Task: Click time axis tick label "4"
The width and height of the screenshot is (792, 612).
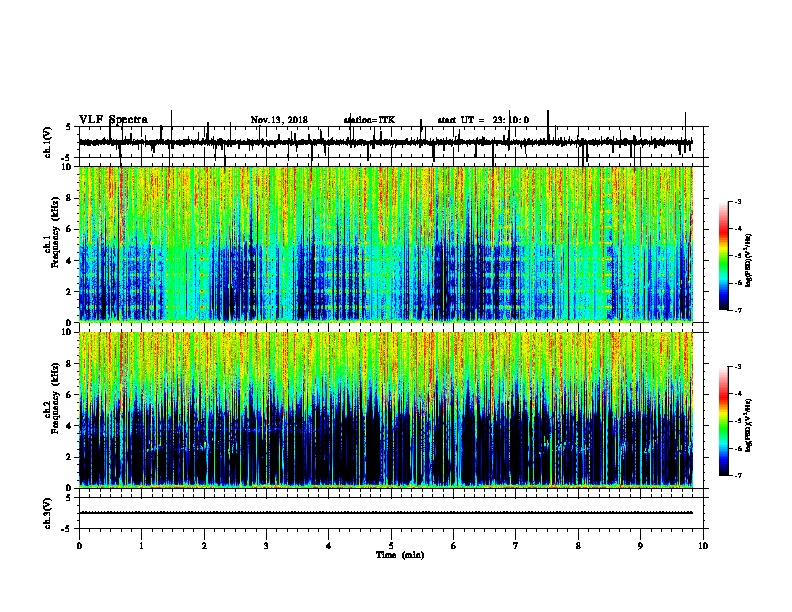Action: 329,546
